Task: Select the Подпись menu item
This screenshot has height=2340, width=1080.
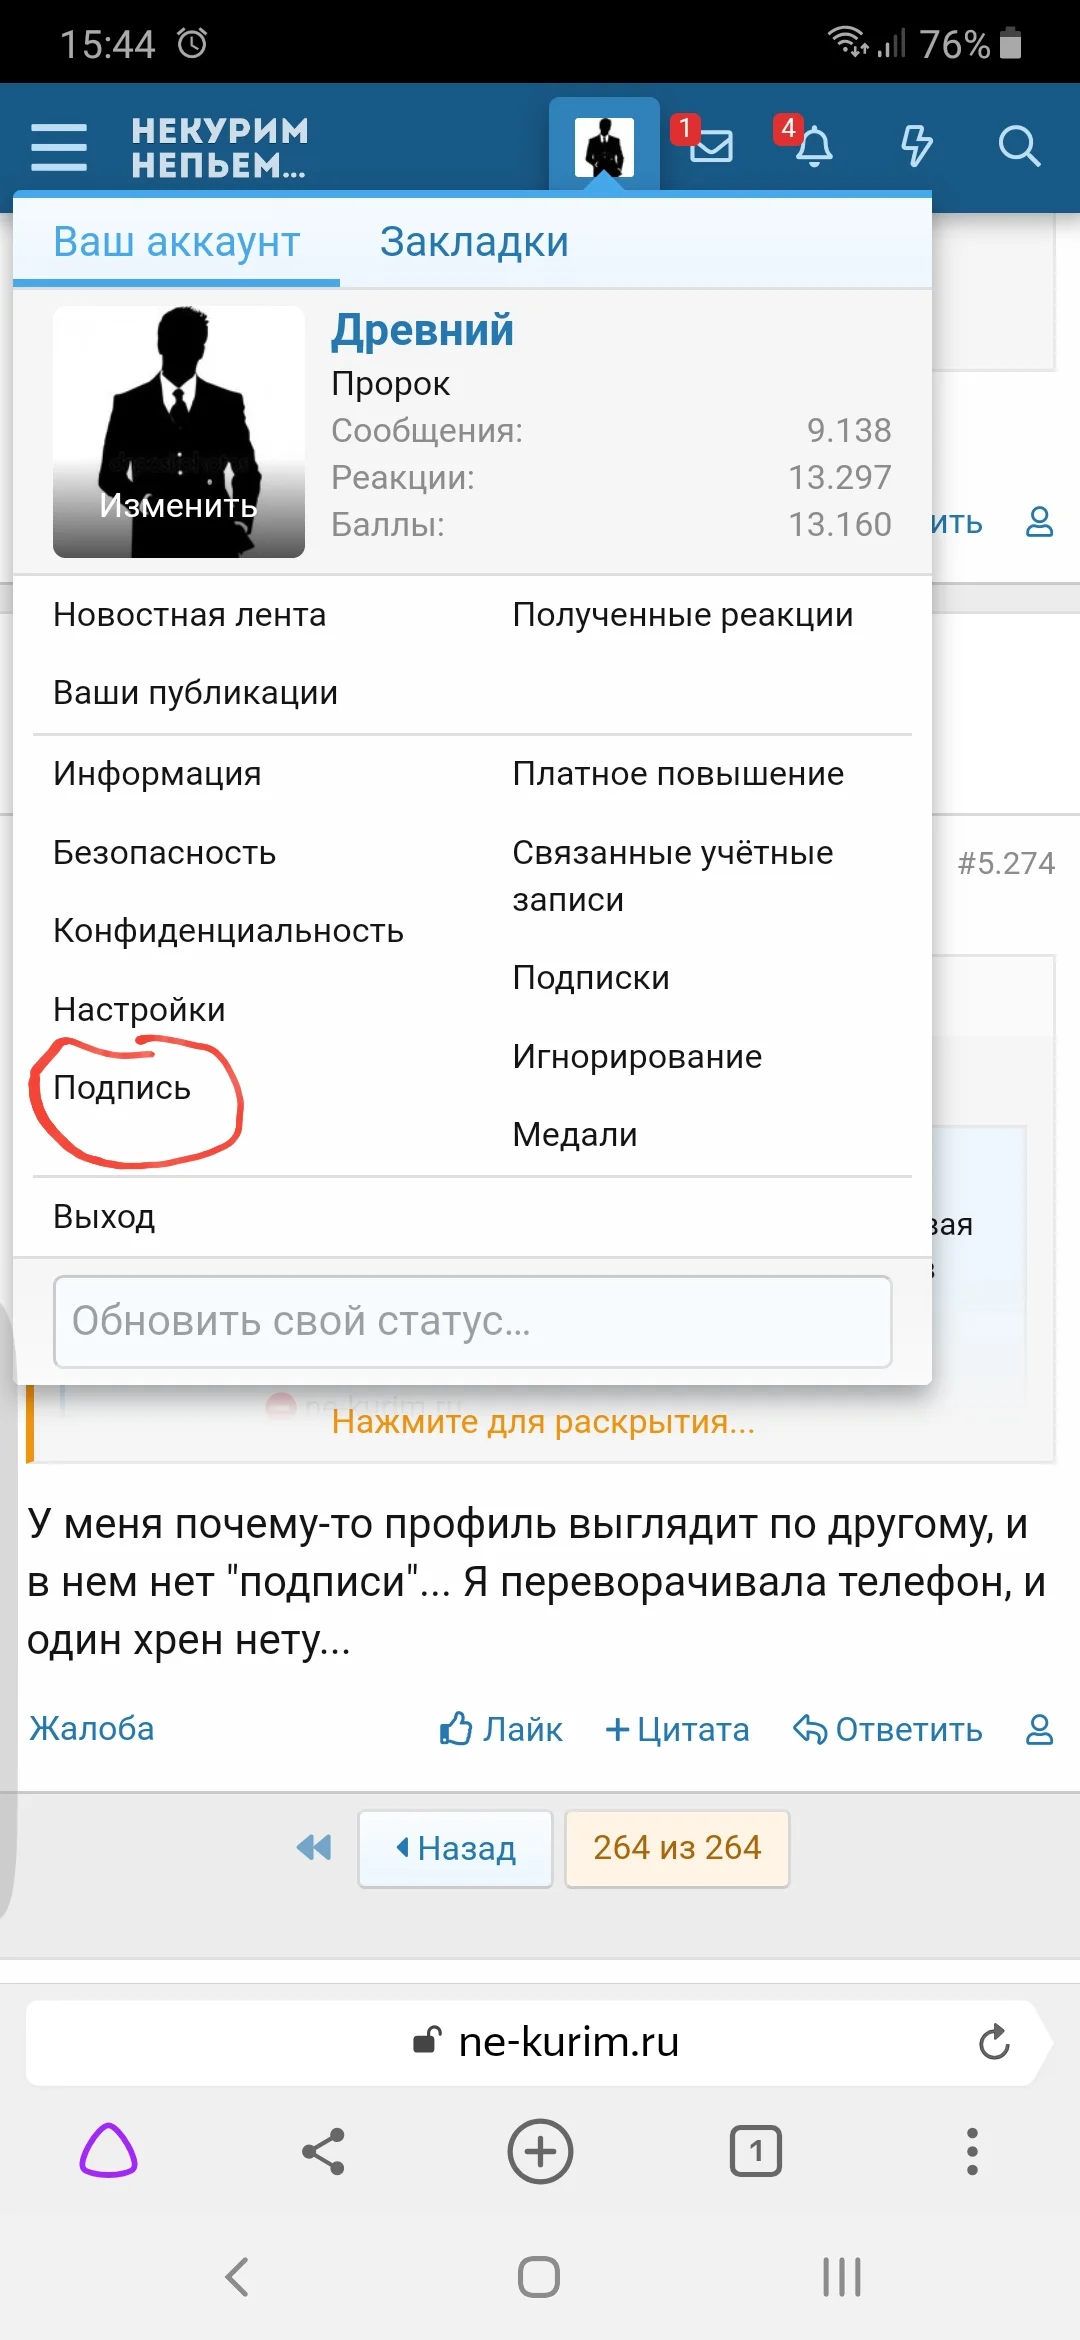Action: pyautogui.click(x=122, y=1088)
